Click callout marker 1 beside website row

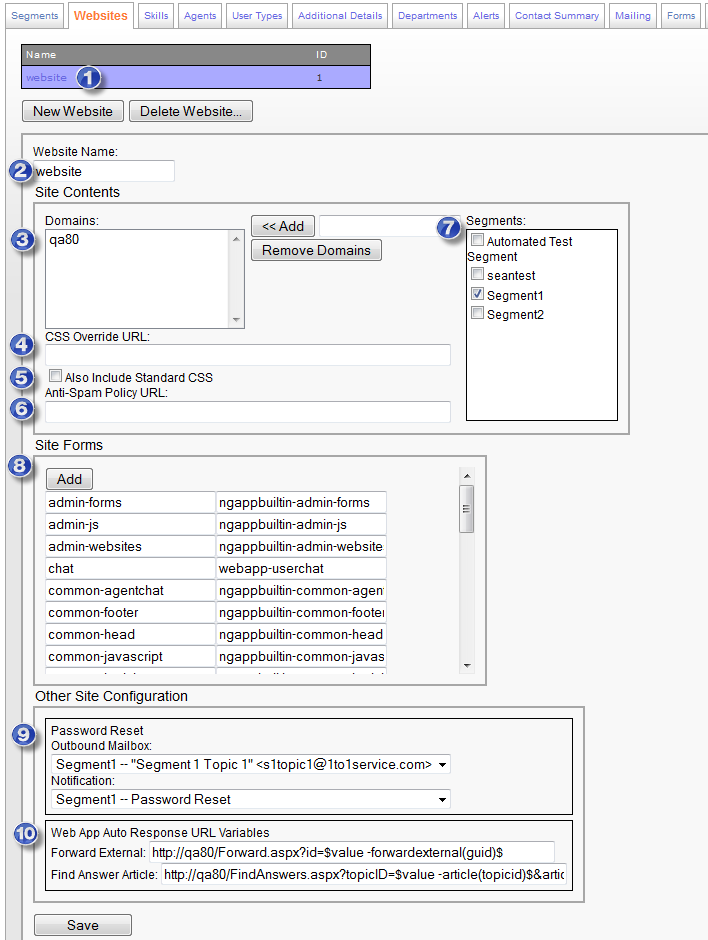tap(89, 78)
